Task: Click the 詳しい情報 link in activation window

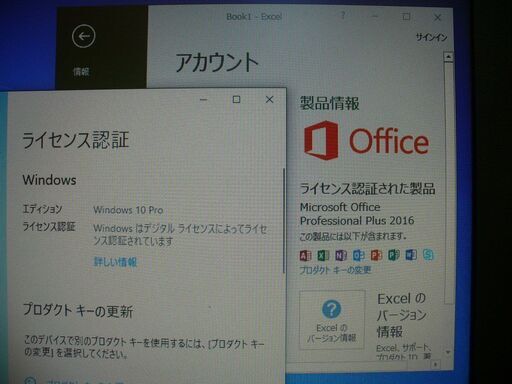Action: pyautogui.click(x=115, y=262)
